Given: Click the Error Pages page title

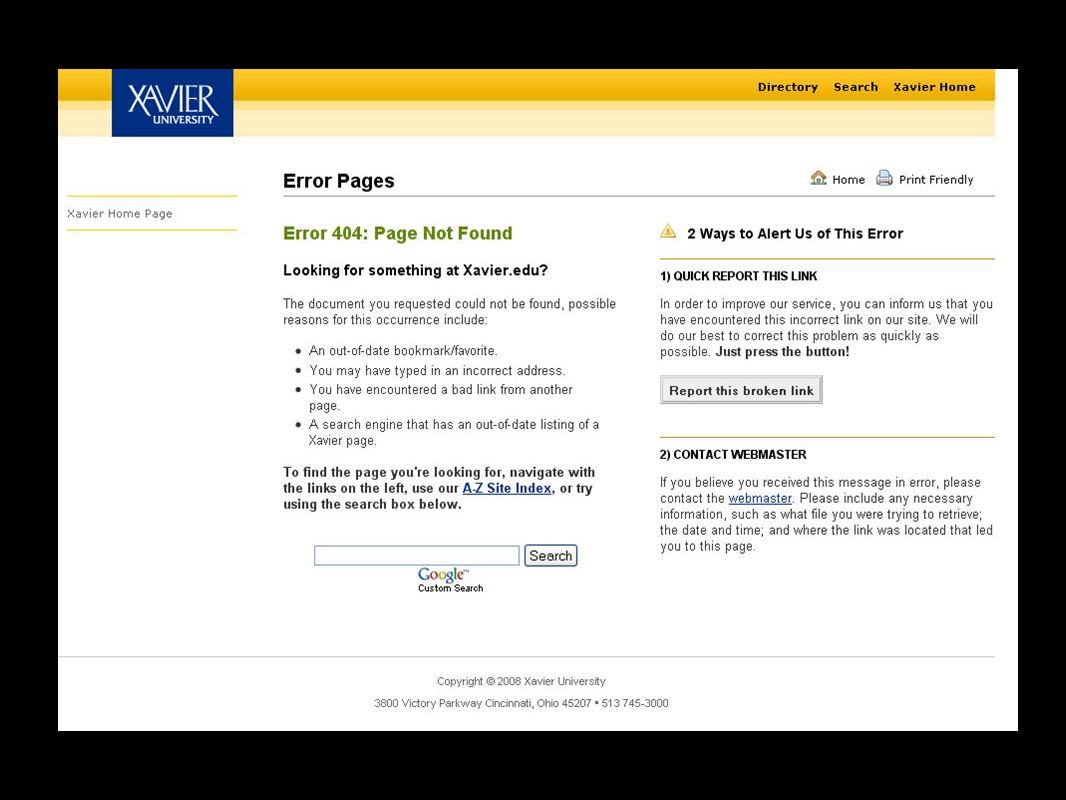Looking at the screenshot, I should click(339, 181).
